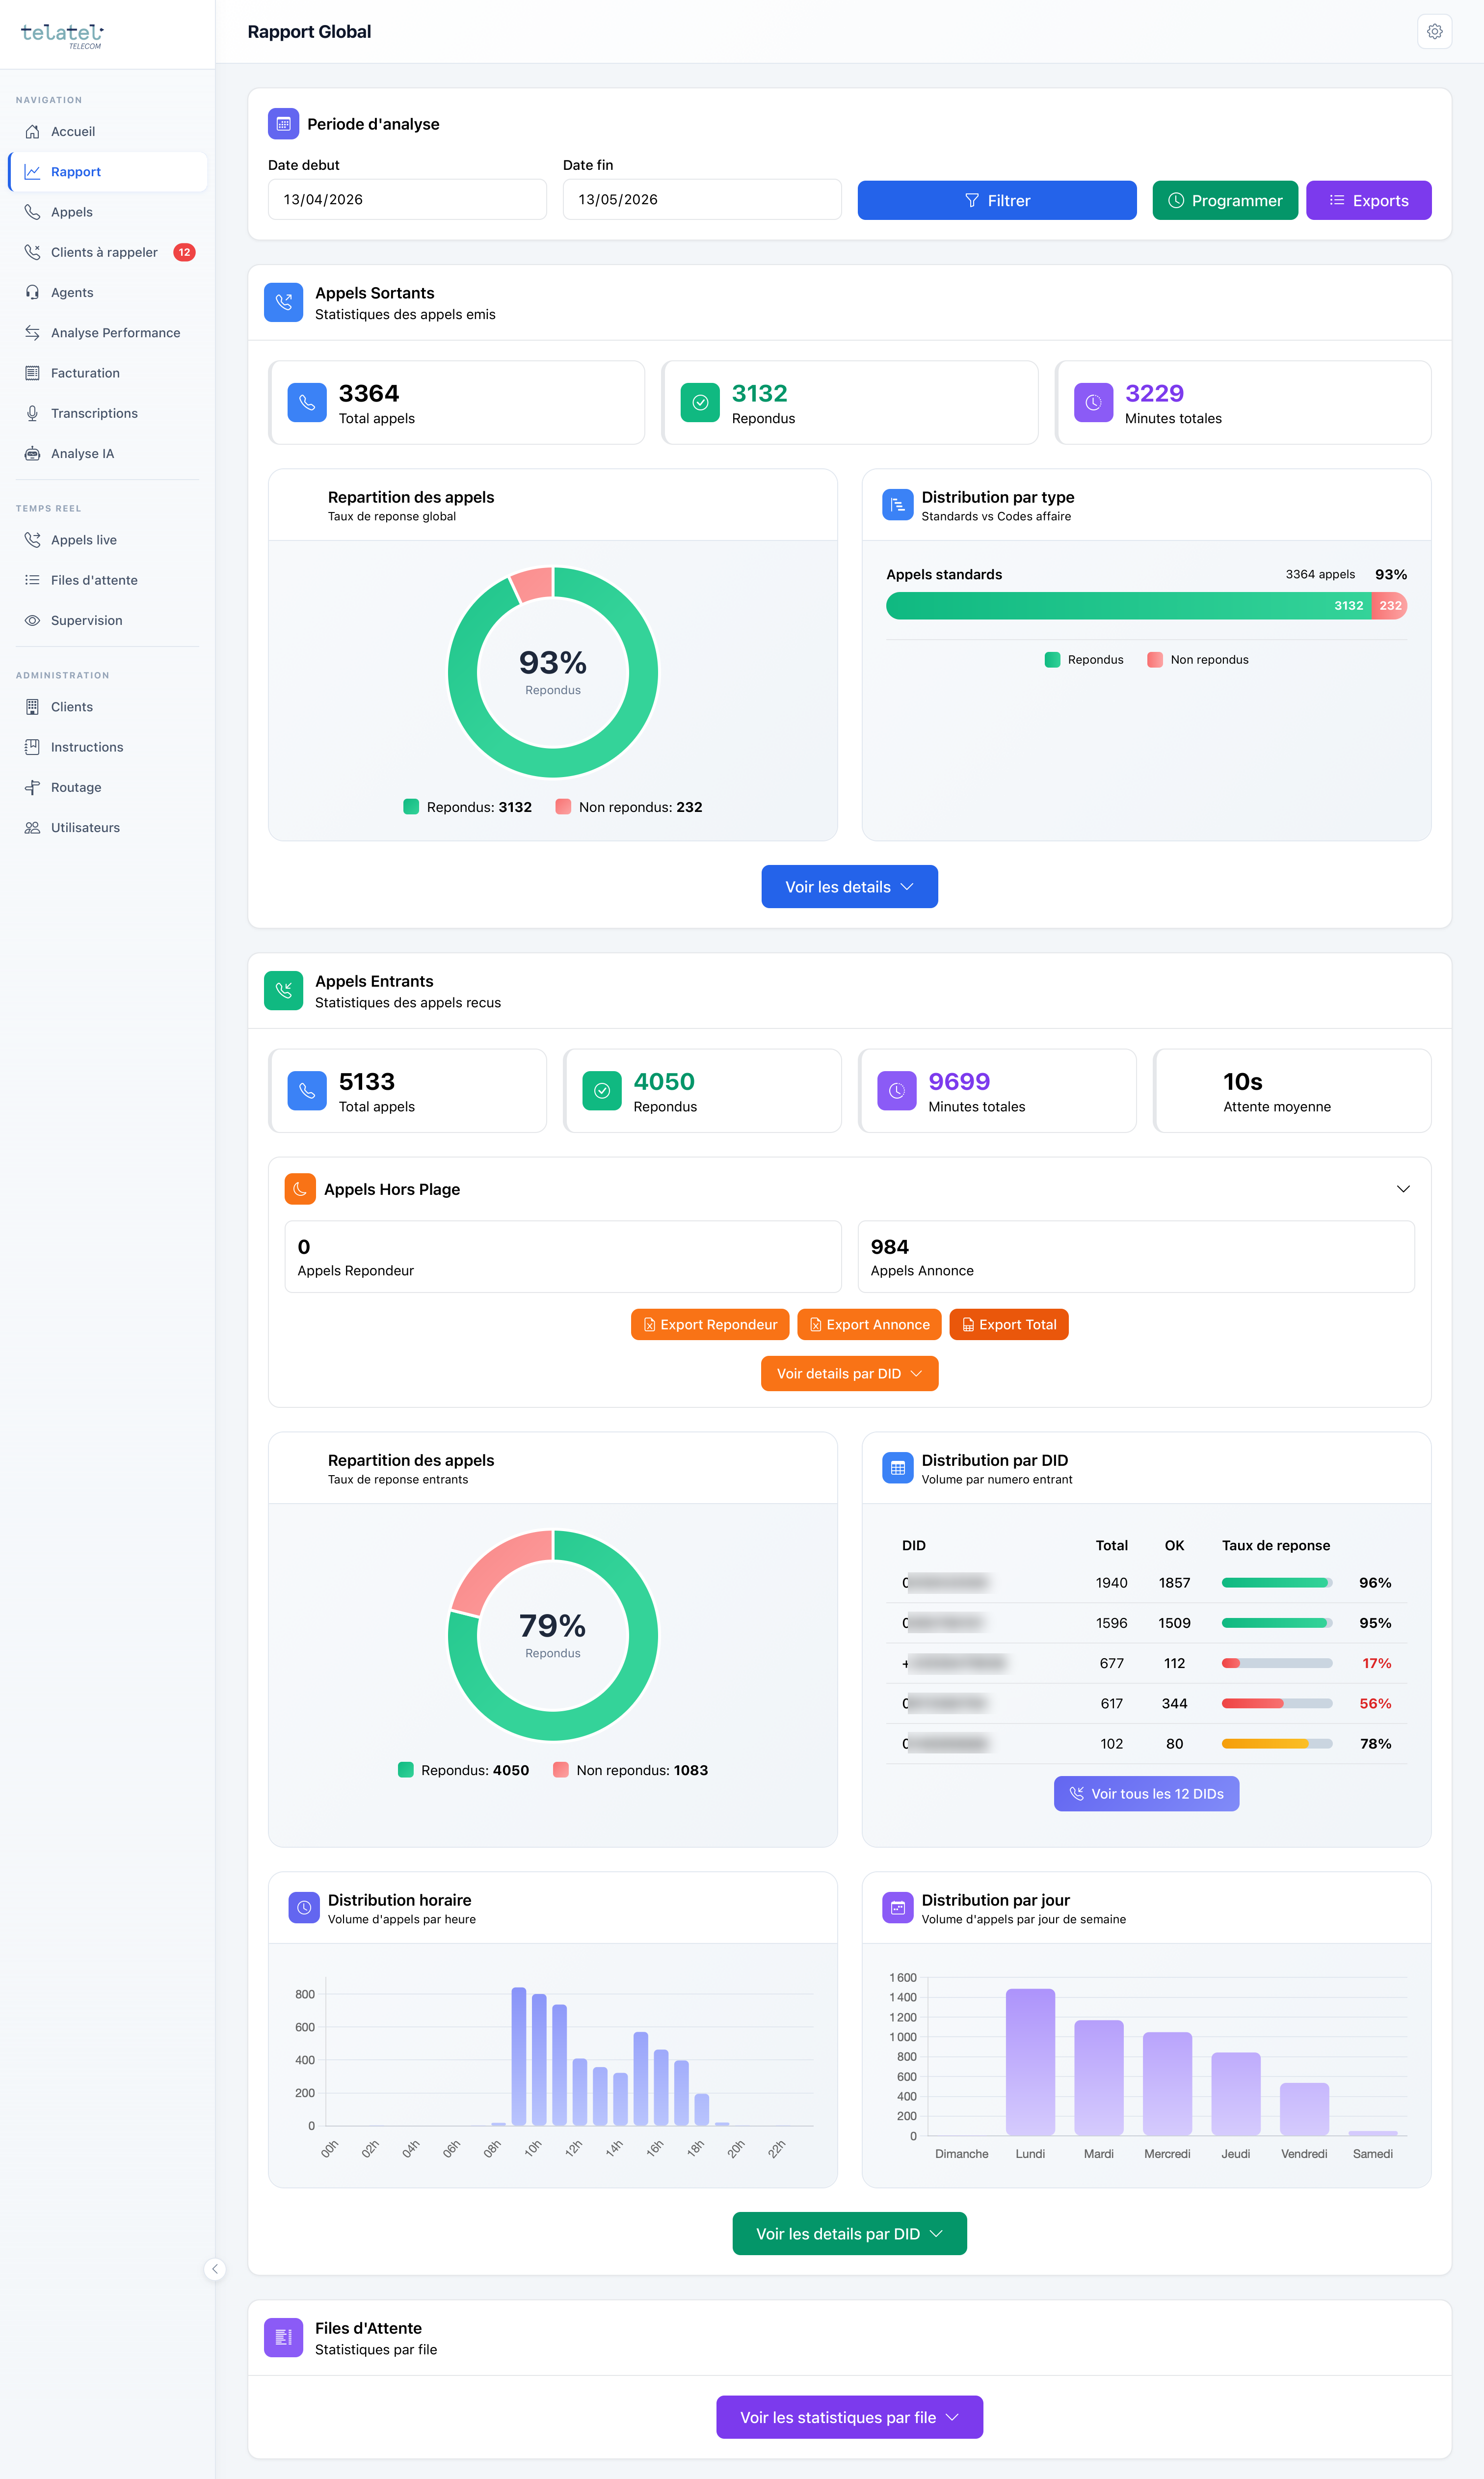Click the Appels standards green progress bar
Screen dimensions: 1484x2479
point(1128,606)
